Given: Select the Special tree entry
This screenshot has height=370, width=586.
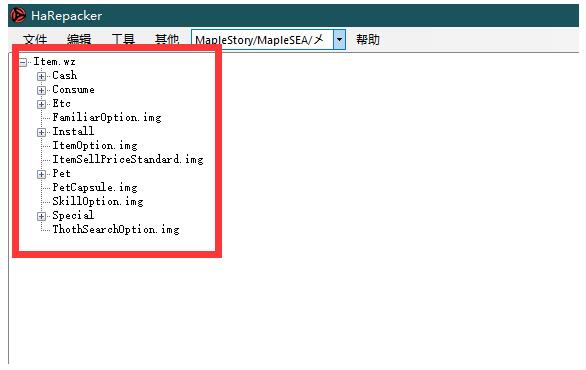Looking at the screenshot, I should [x=73, y=216].
